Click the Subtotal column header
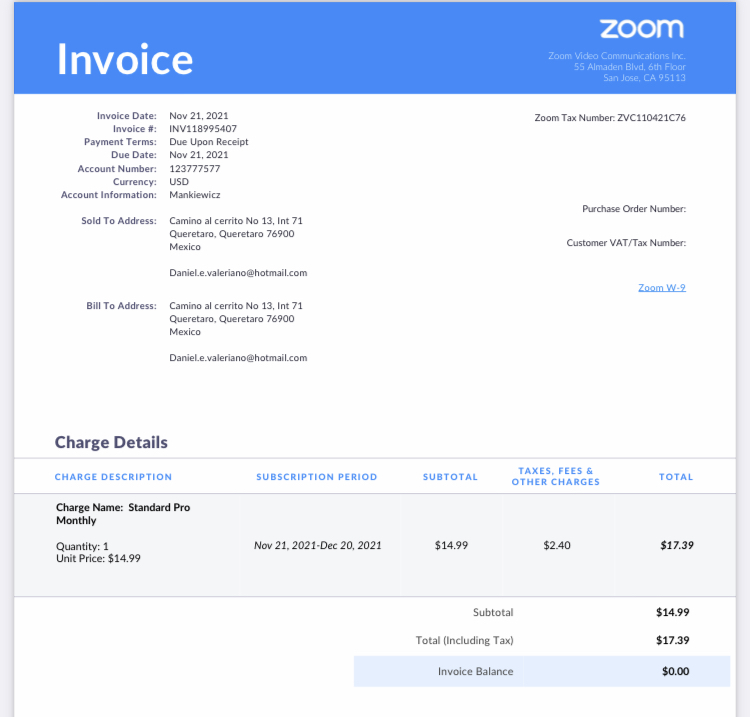This screenshot has height=717, width=750. click(450, 477)
